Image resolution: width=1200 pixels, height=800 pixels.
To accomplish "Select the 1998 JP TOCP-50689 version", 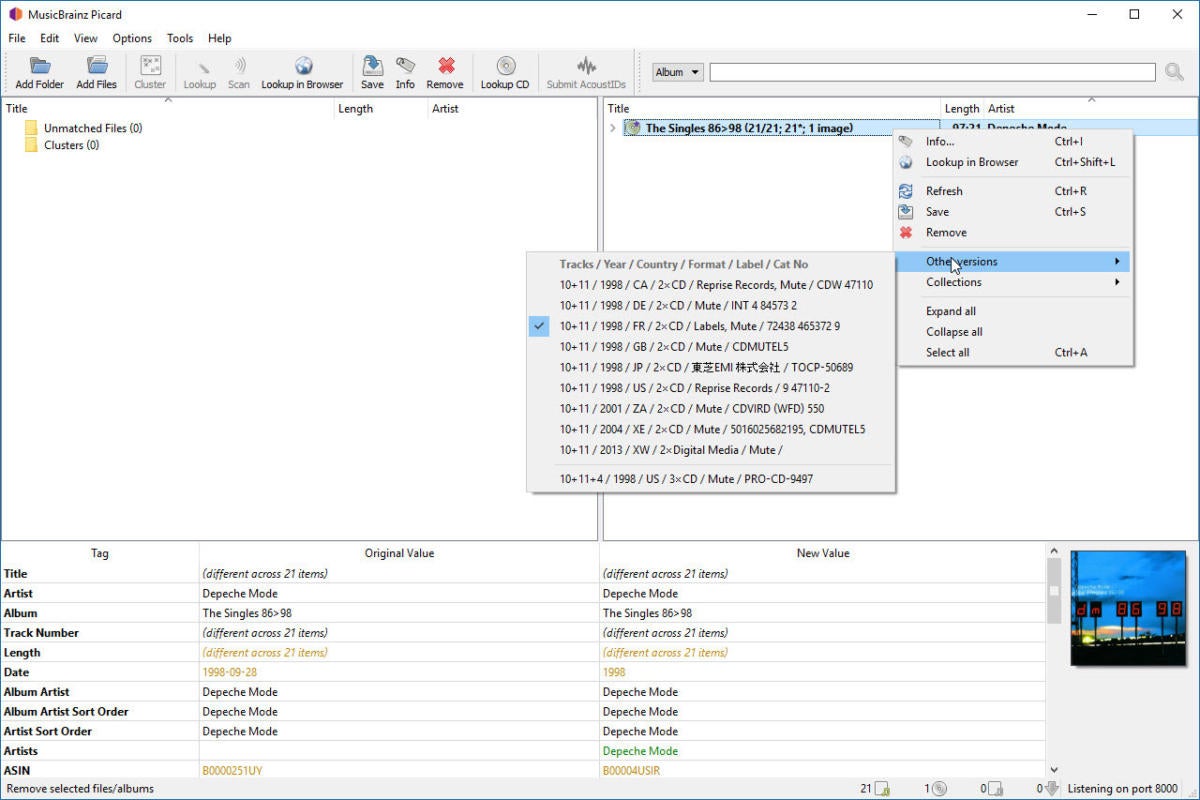I will click(711, 367).
